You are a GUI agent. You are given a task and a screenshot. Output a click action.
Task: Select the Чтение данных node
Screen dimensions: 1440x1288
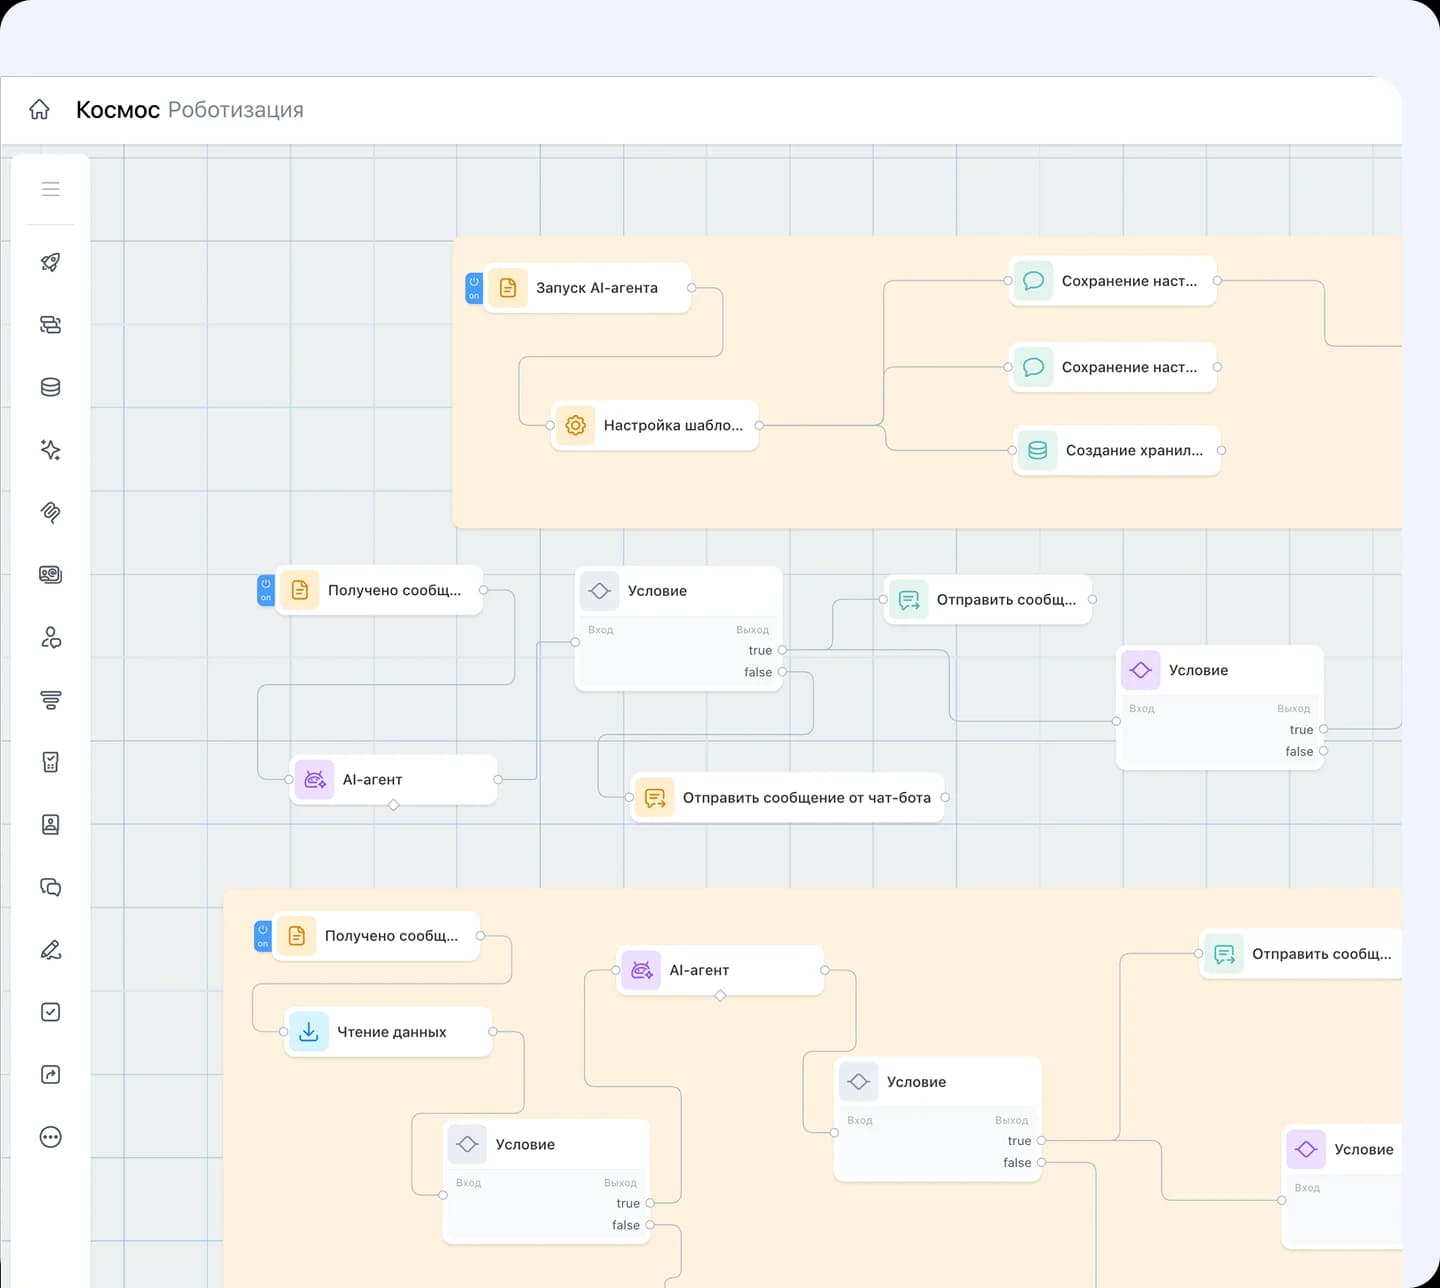pyautogui.click(x=388, y=1032)
